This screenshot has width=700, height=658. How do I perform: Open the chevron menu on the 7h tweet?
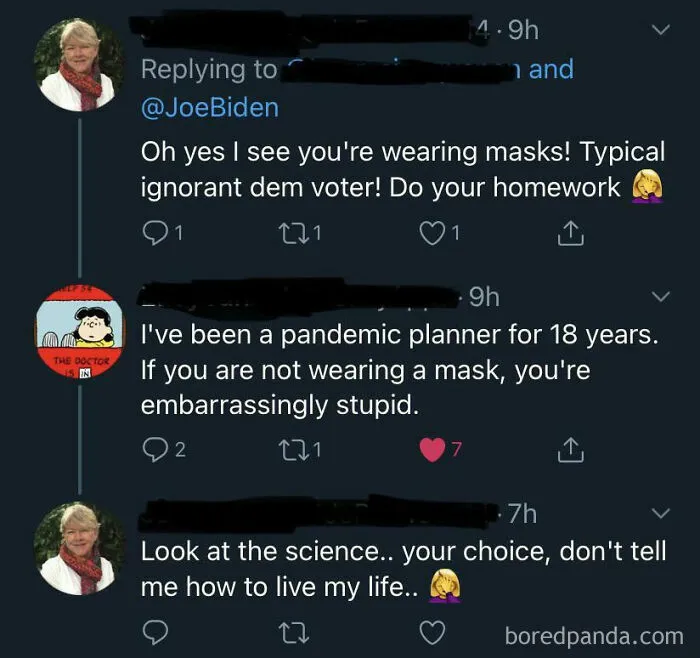pyautogui.click(x=661, y=513)
